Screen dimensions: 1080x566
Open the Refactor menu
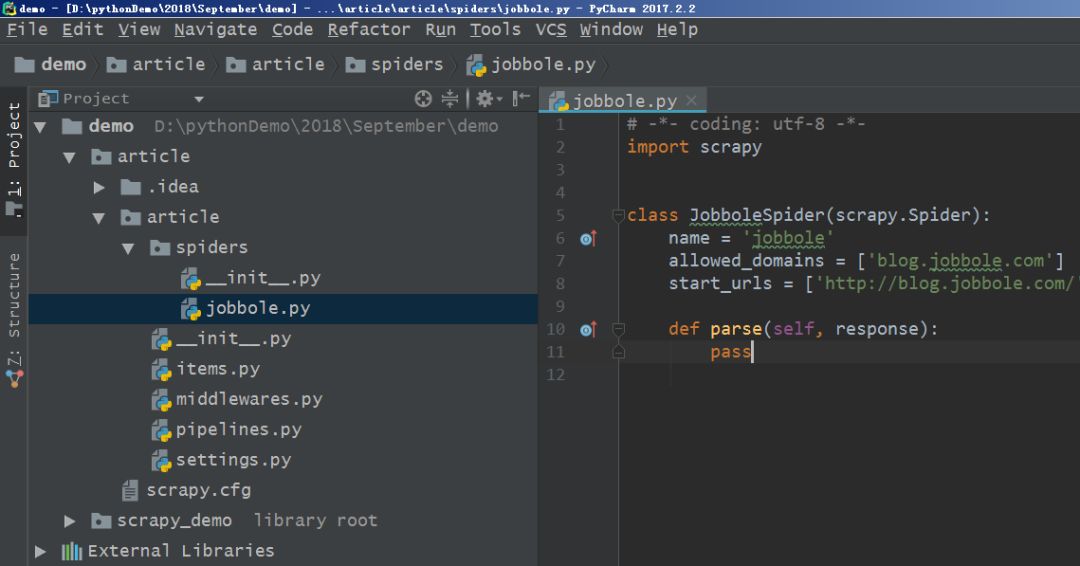(368, 30)
